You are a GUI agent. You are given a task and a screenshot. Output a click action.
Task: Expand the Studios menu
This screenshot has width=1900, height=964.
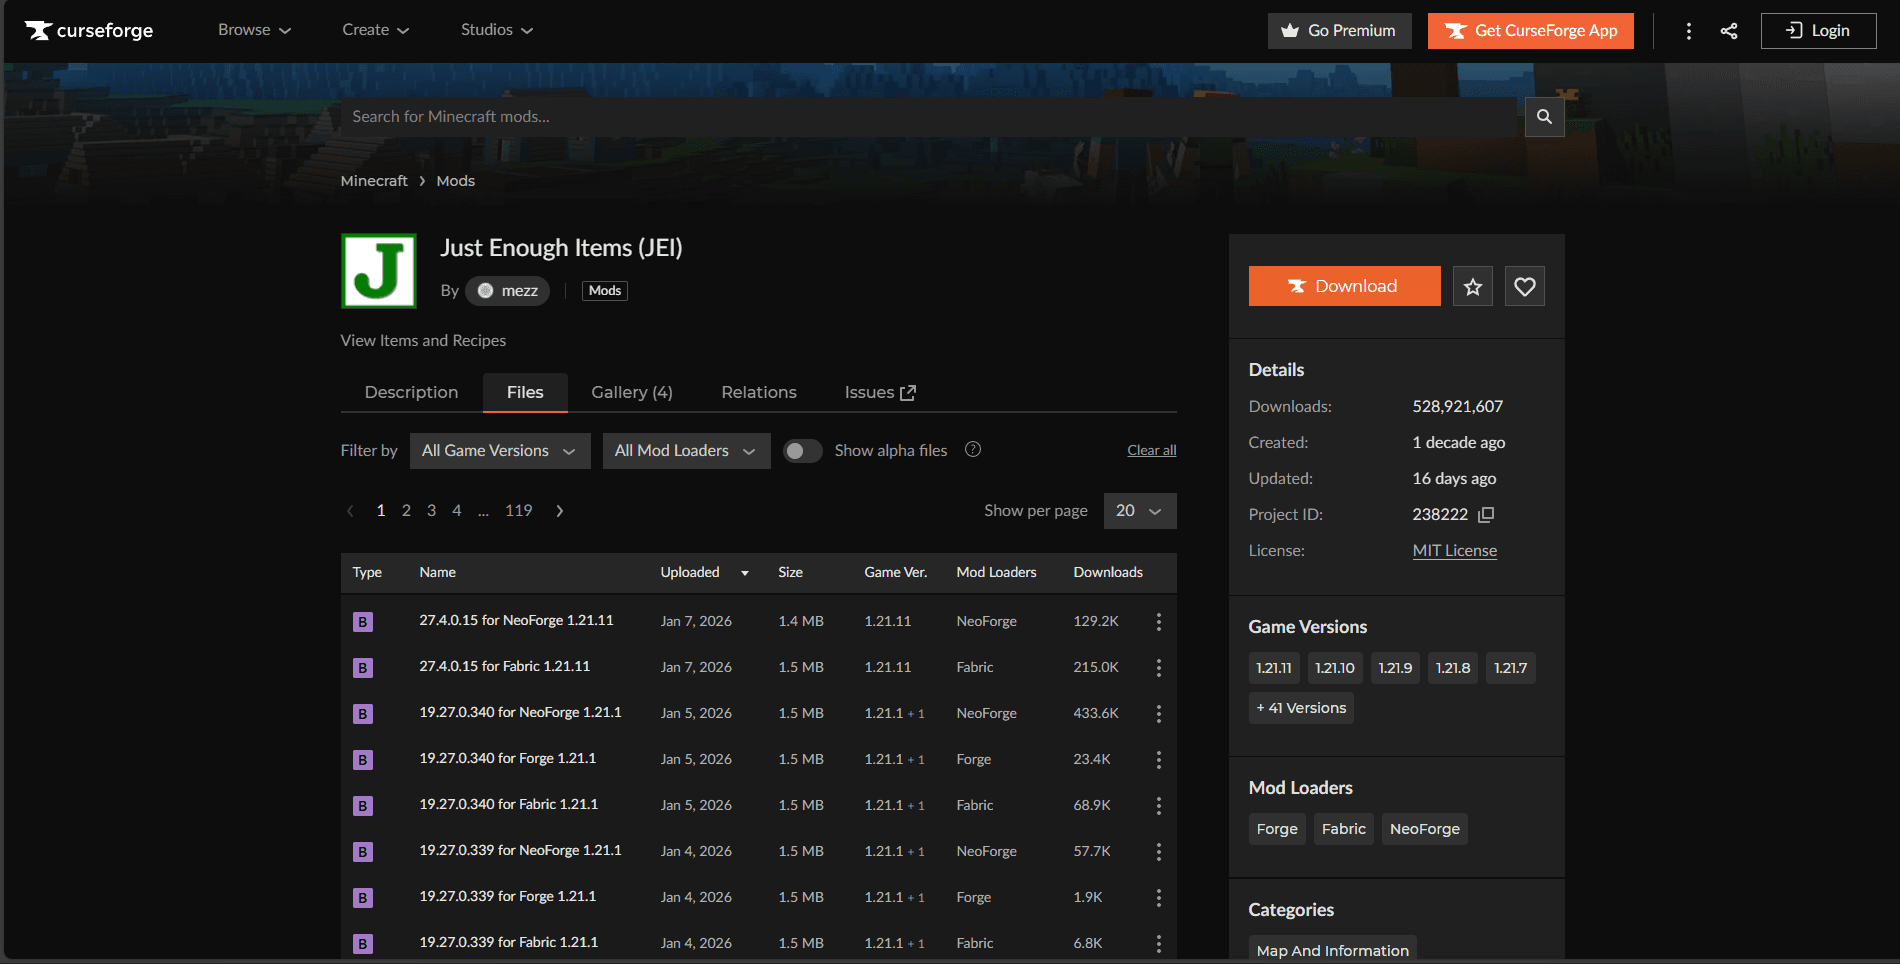pos(497,30)
